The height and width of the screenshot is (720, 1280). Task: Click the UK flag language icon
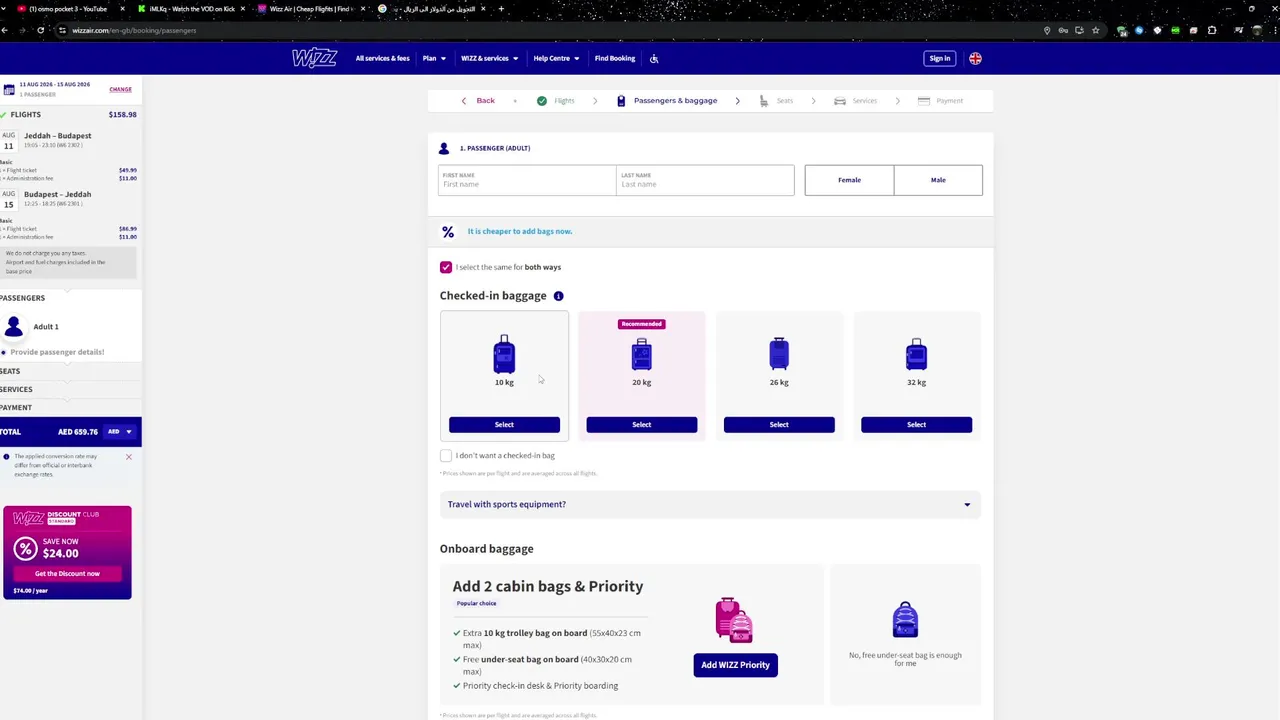coord(975,58)
